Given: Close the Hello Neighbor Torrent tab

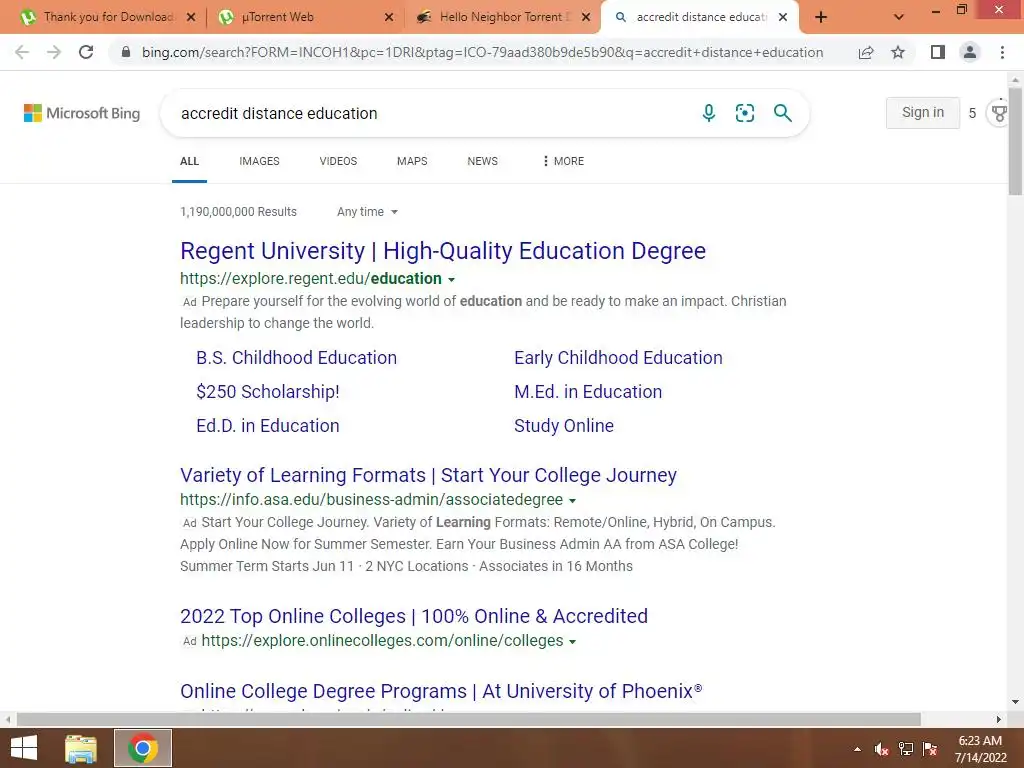Looking at the screenshot, I should click(586, 17).
